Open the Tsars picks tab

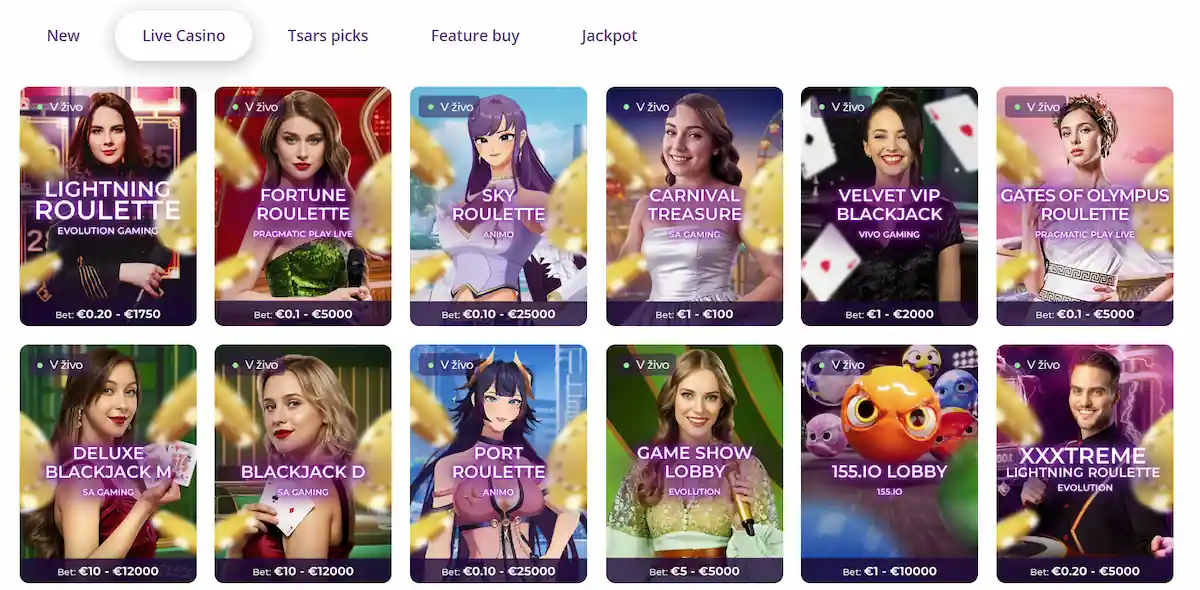(x=328, y=36)
